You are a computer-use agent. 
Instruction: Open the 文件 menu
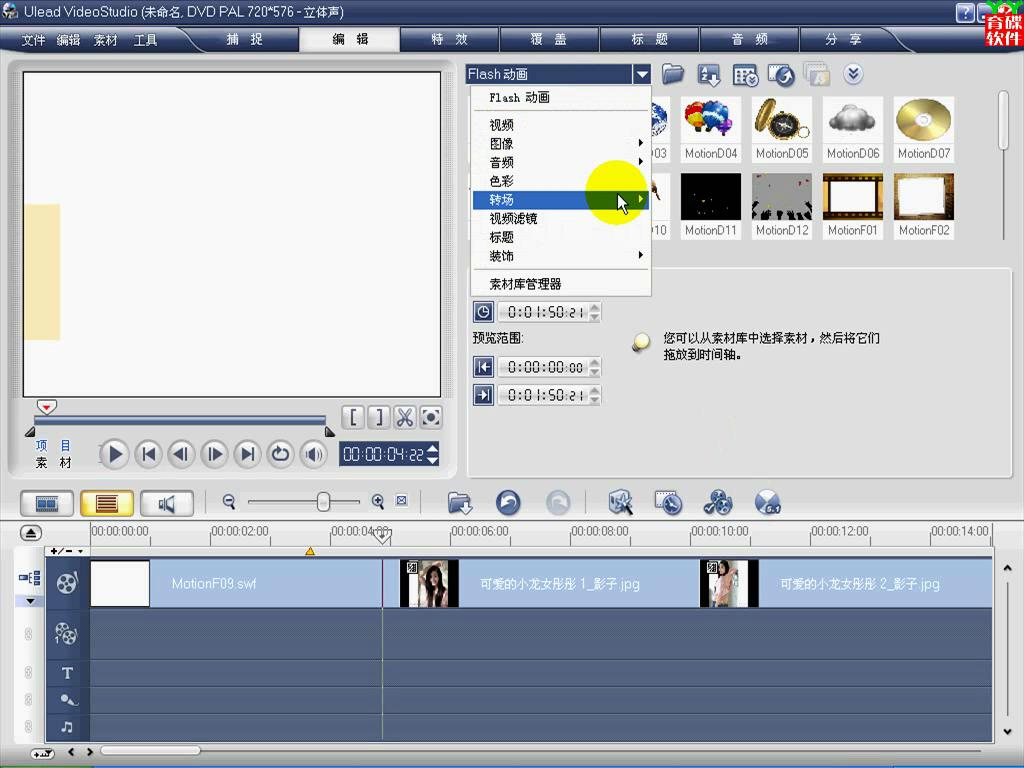(x=33, y=40)
